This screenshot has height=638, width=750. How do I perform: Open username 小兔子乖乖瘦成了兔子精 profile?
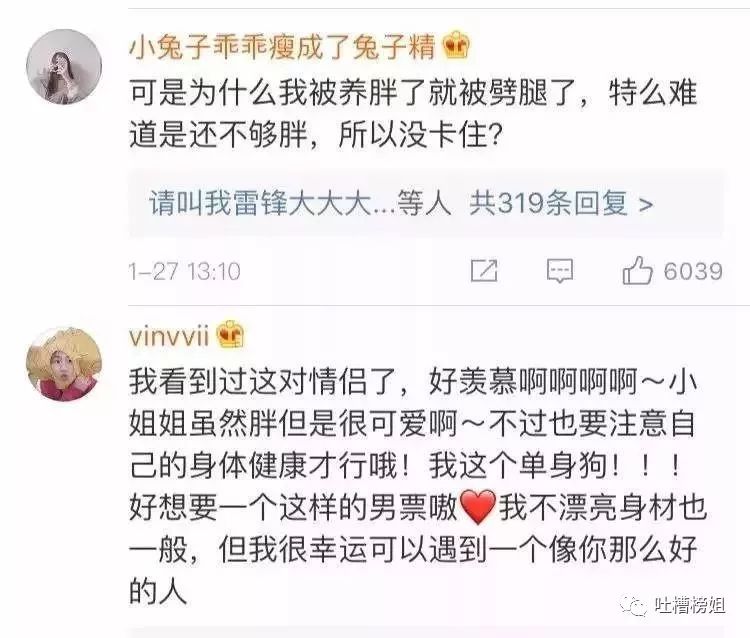coord(282,46)
